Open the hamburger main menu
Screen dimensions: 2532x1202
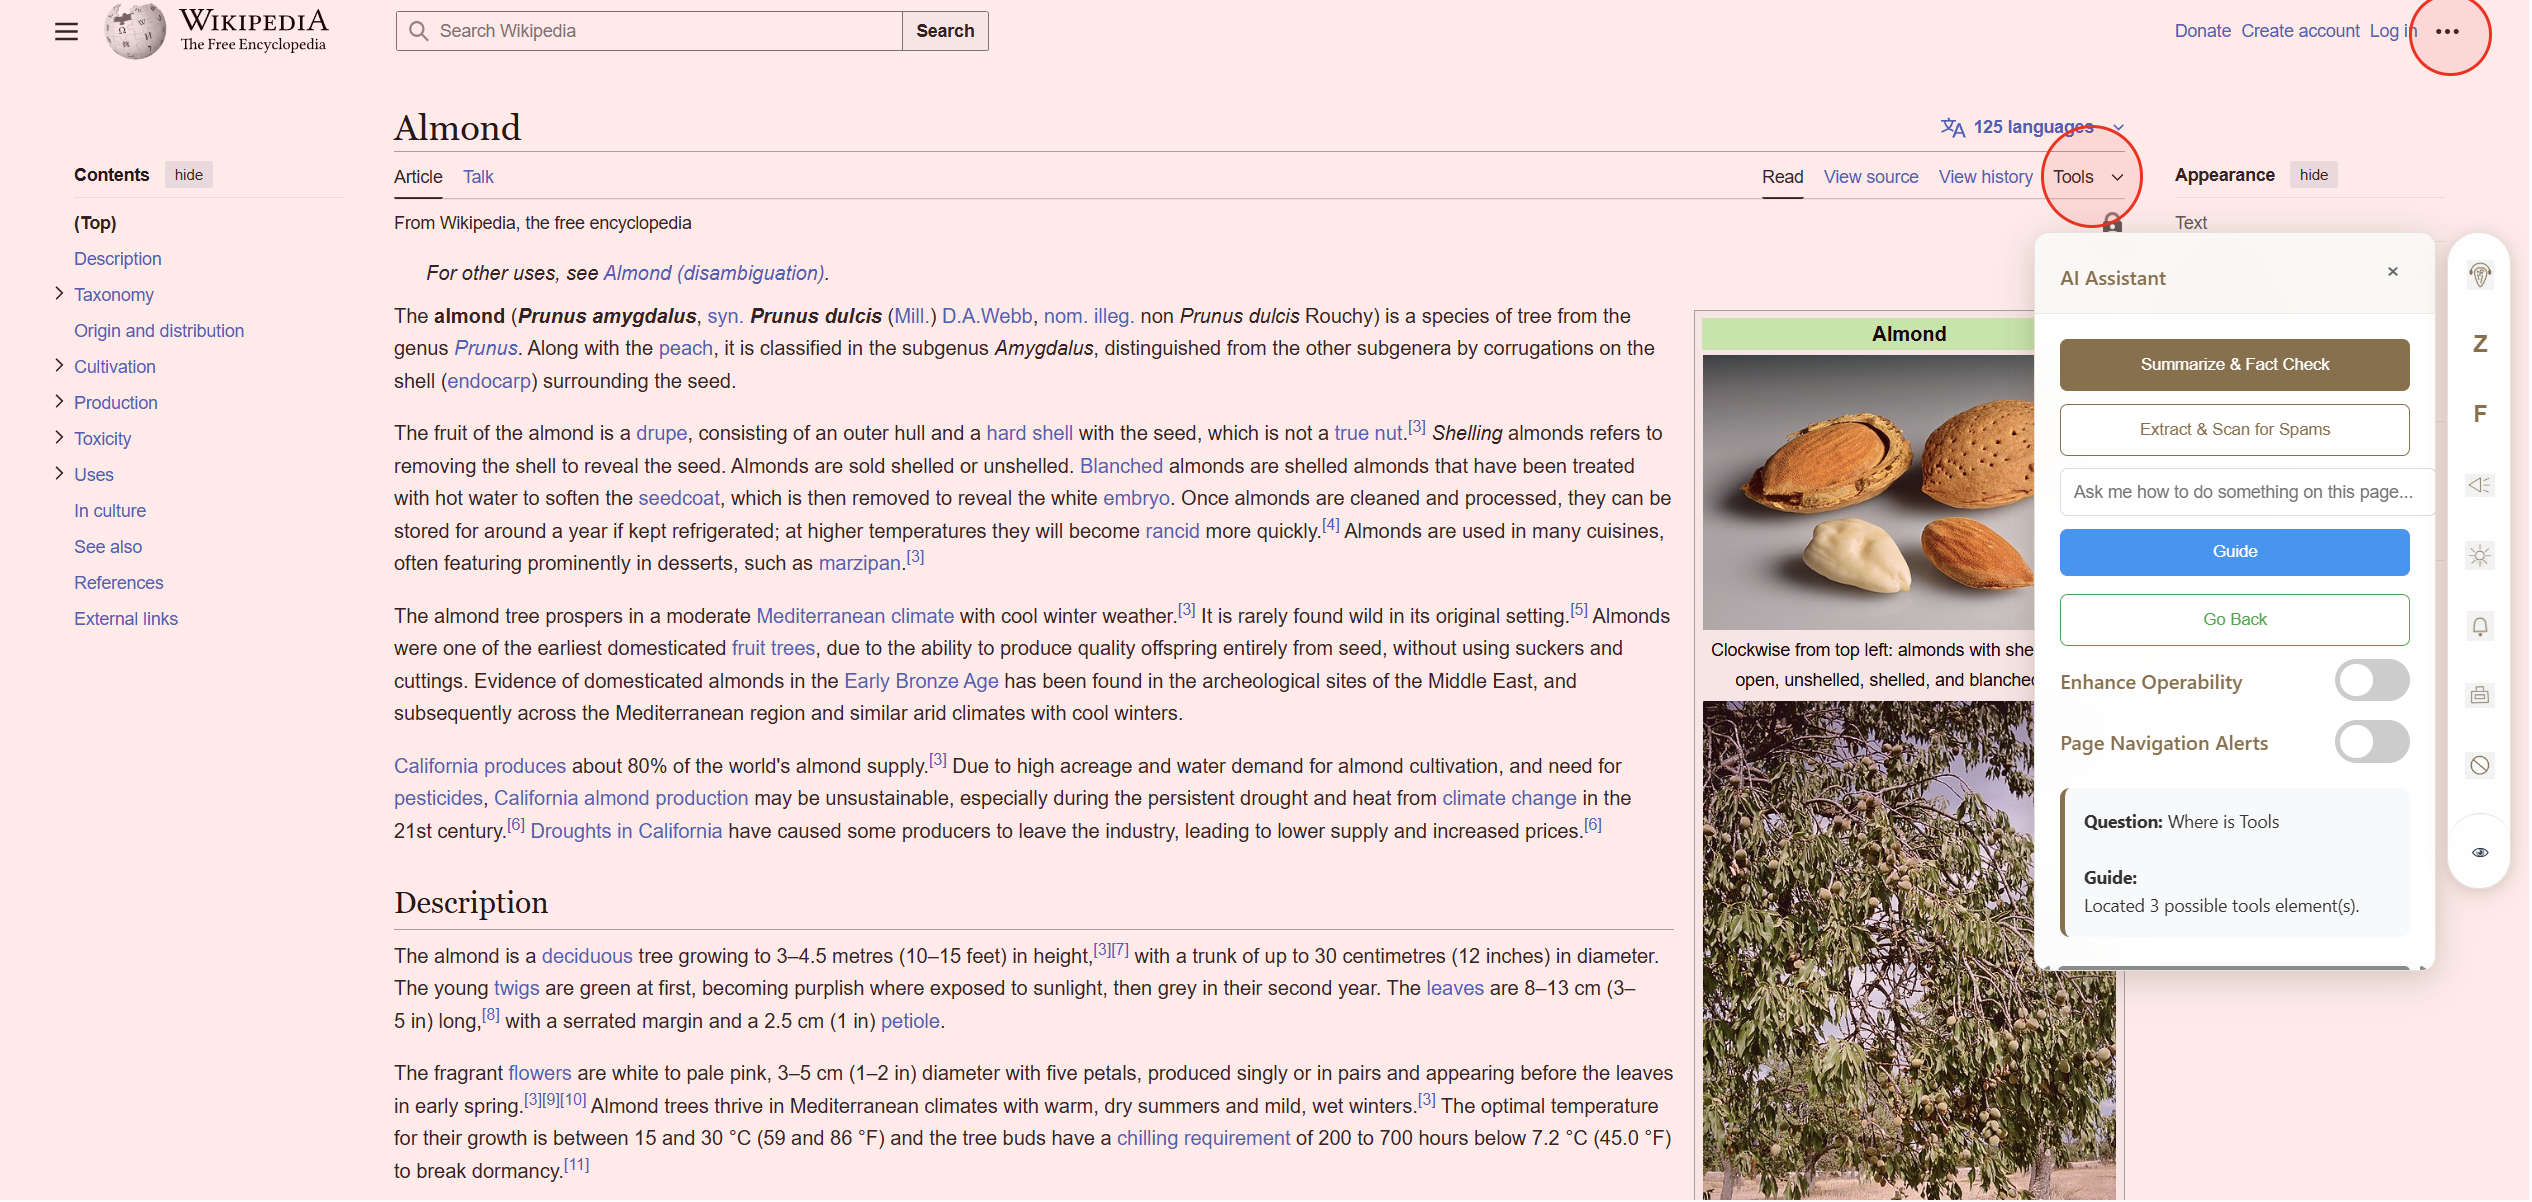click(x=66, y=31)
